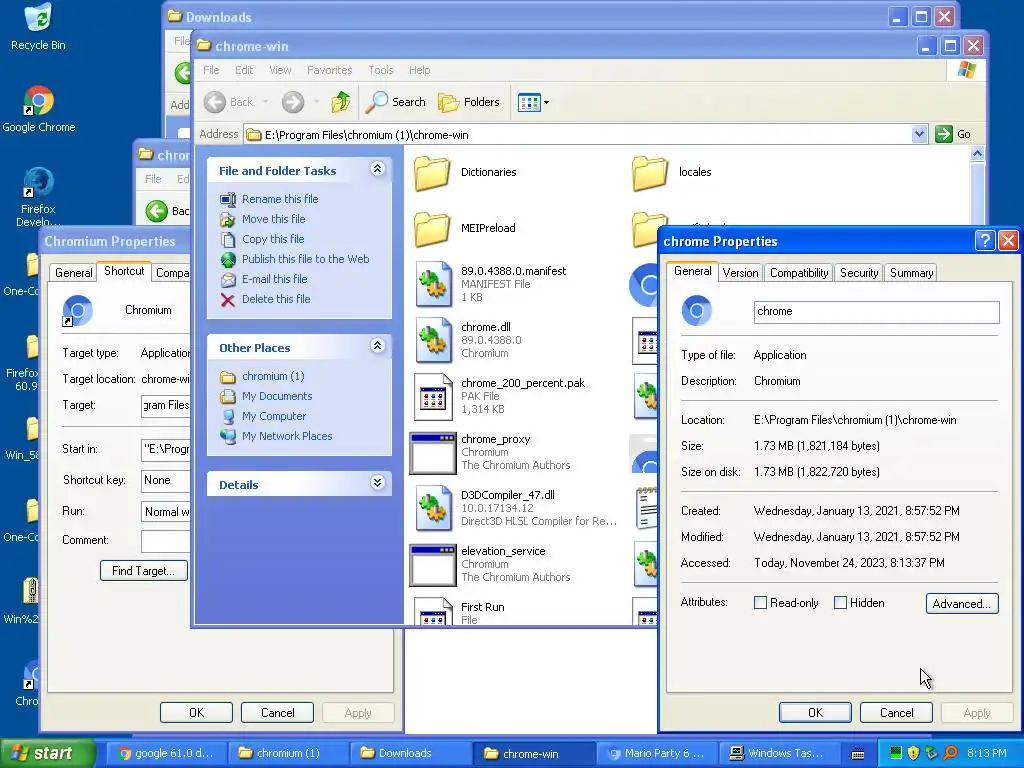The image size is (1024, 768).
Task: Select the locales folder icon
Action: [x=650, y=173]
